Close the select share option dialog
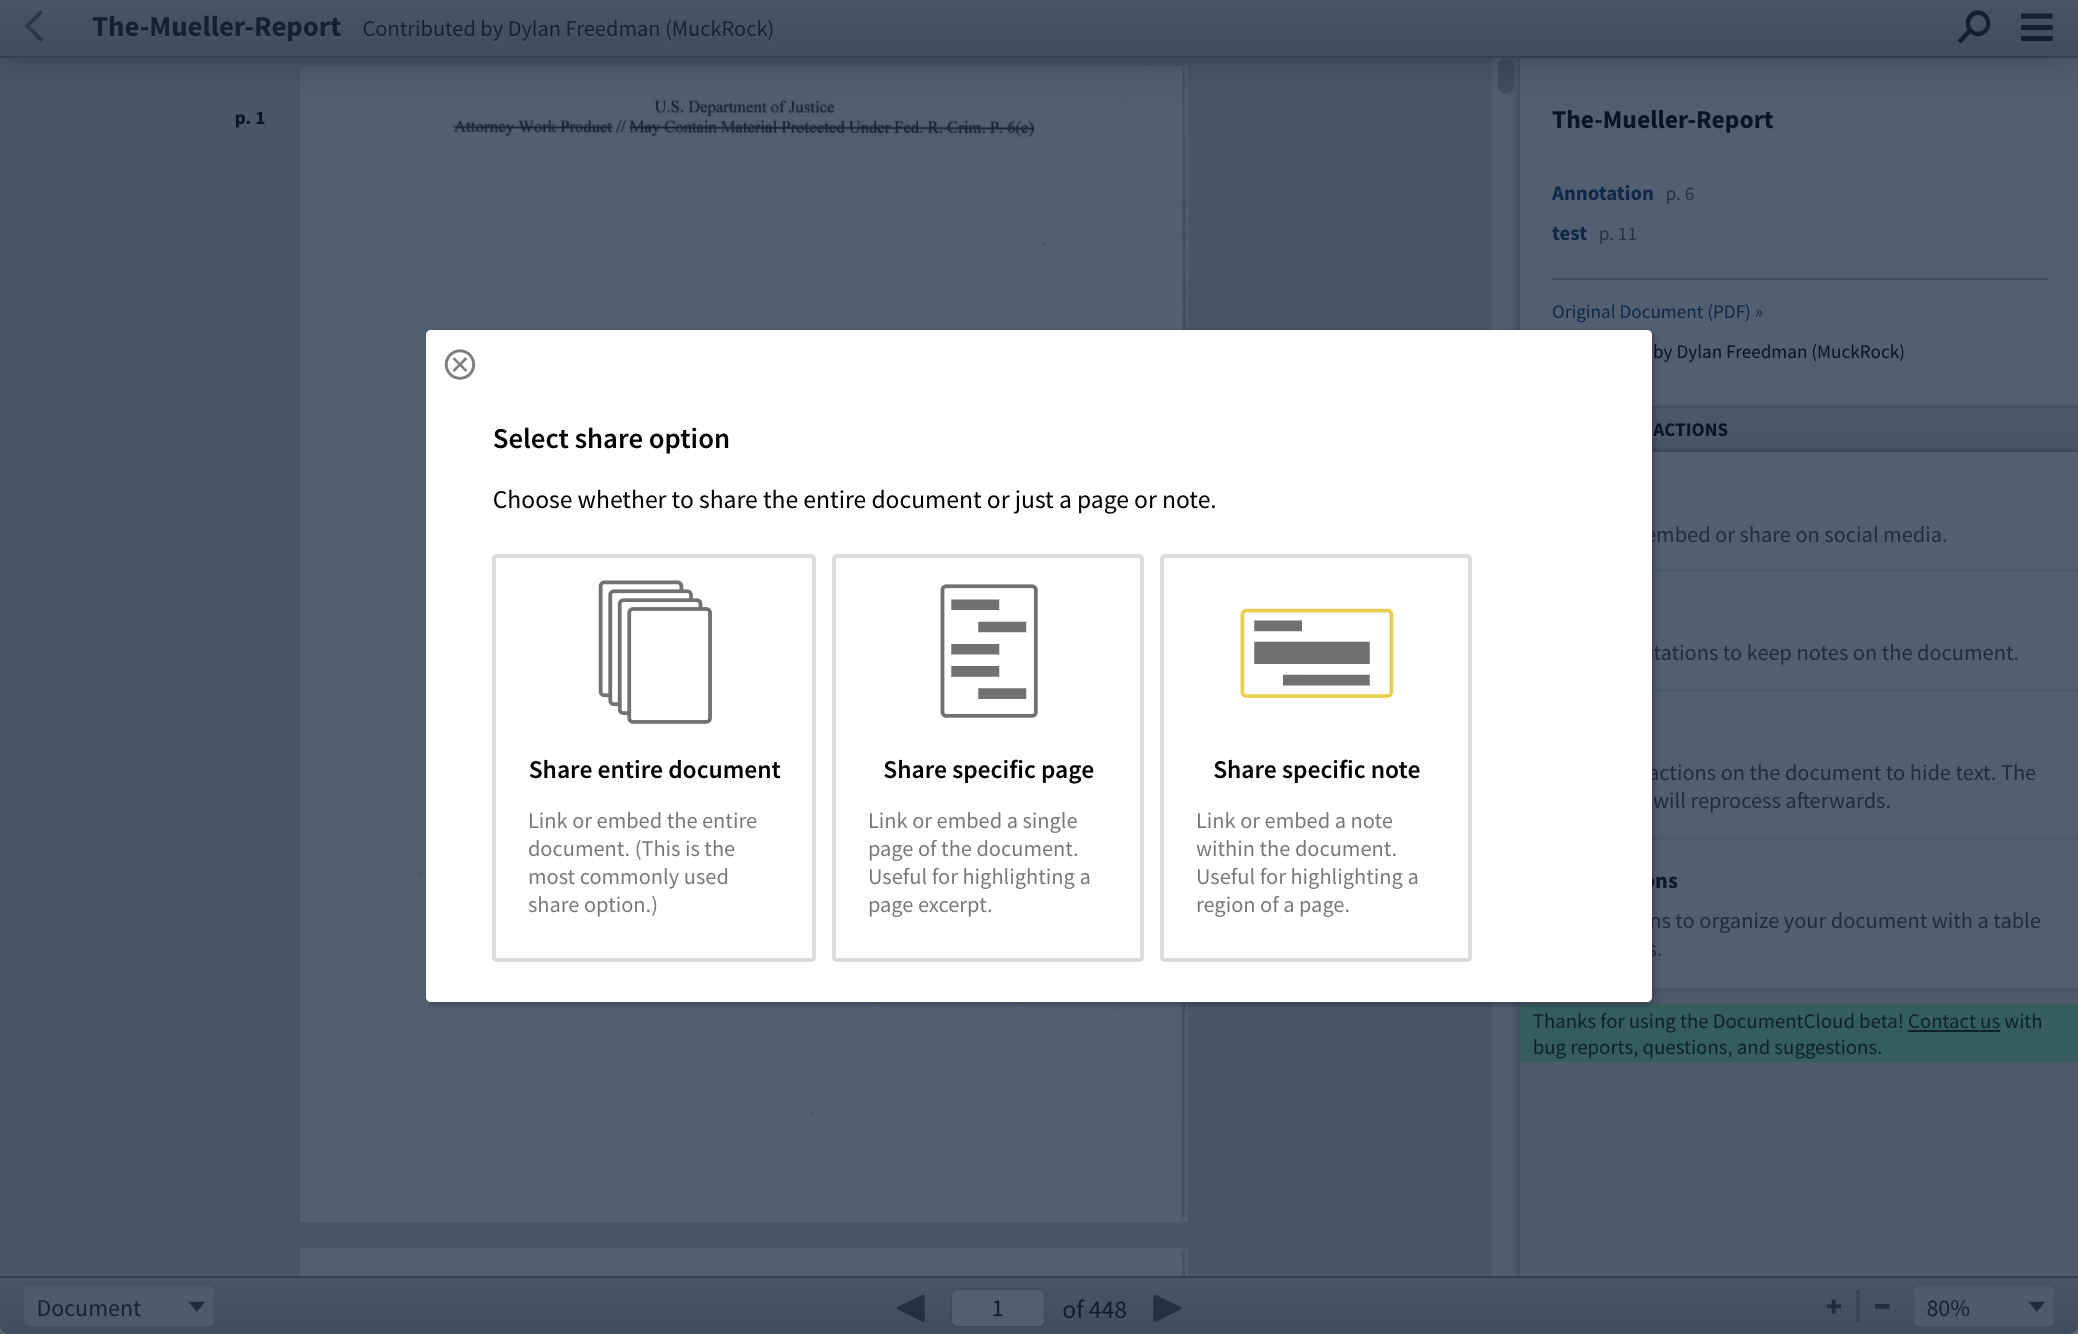 459,363
